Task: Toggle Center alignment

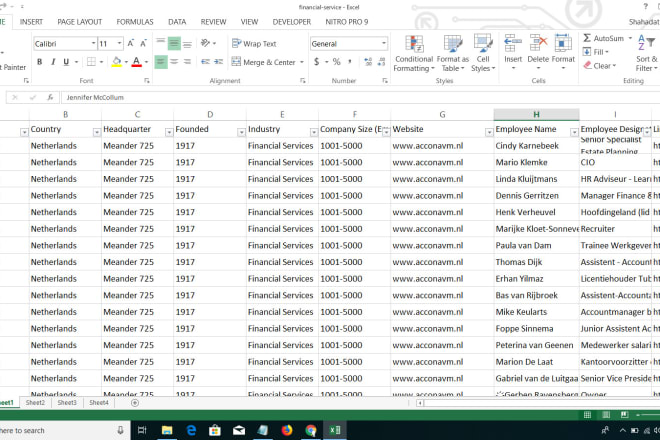Action: pos(174,62)
